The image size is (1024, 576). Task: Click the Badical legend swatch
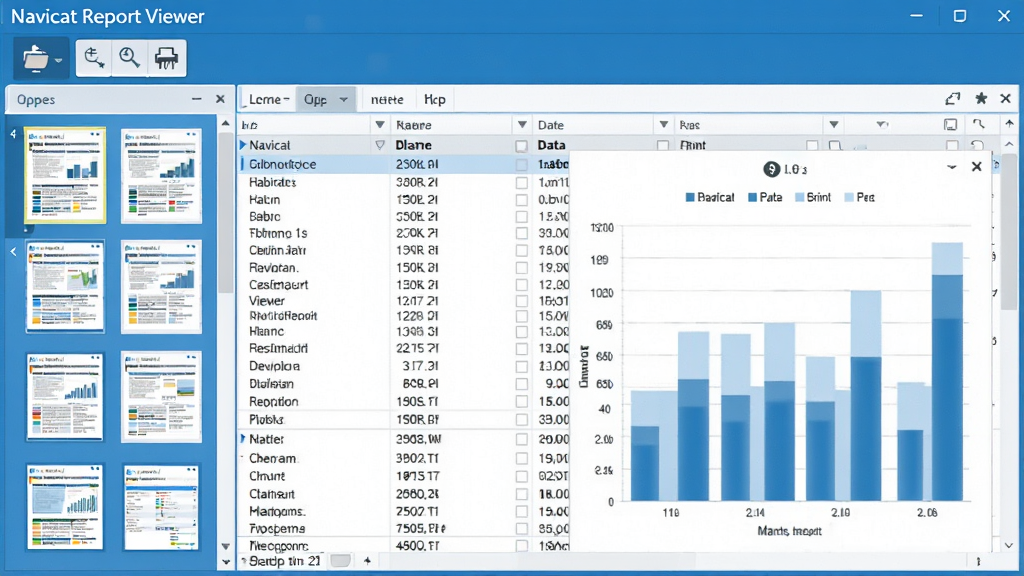690,197
